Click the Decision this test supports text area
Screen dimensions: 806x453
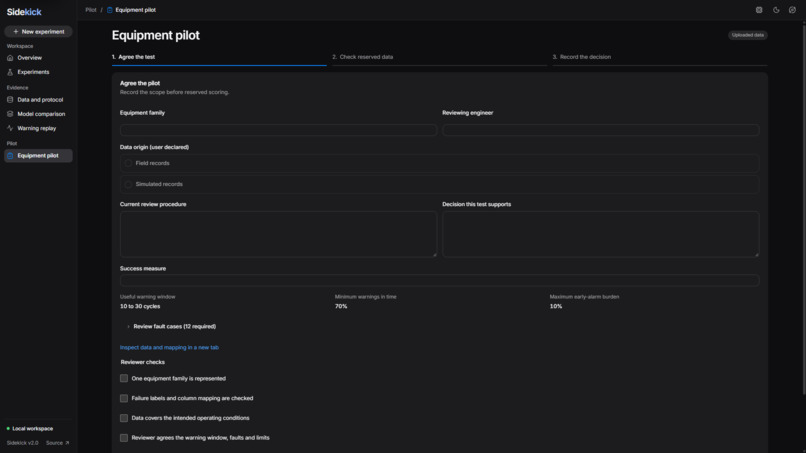pyautogui.click(x=601, y=234)
